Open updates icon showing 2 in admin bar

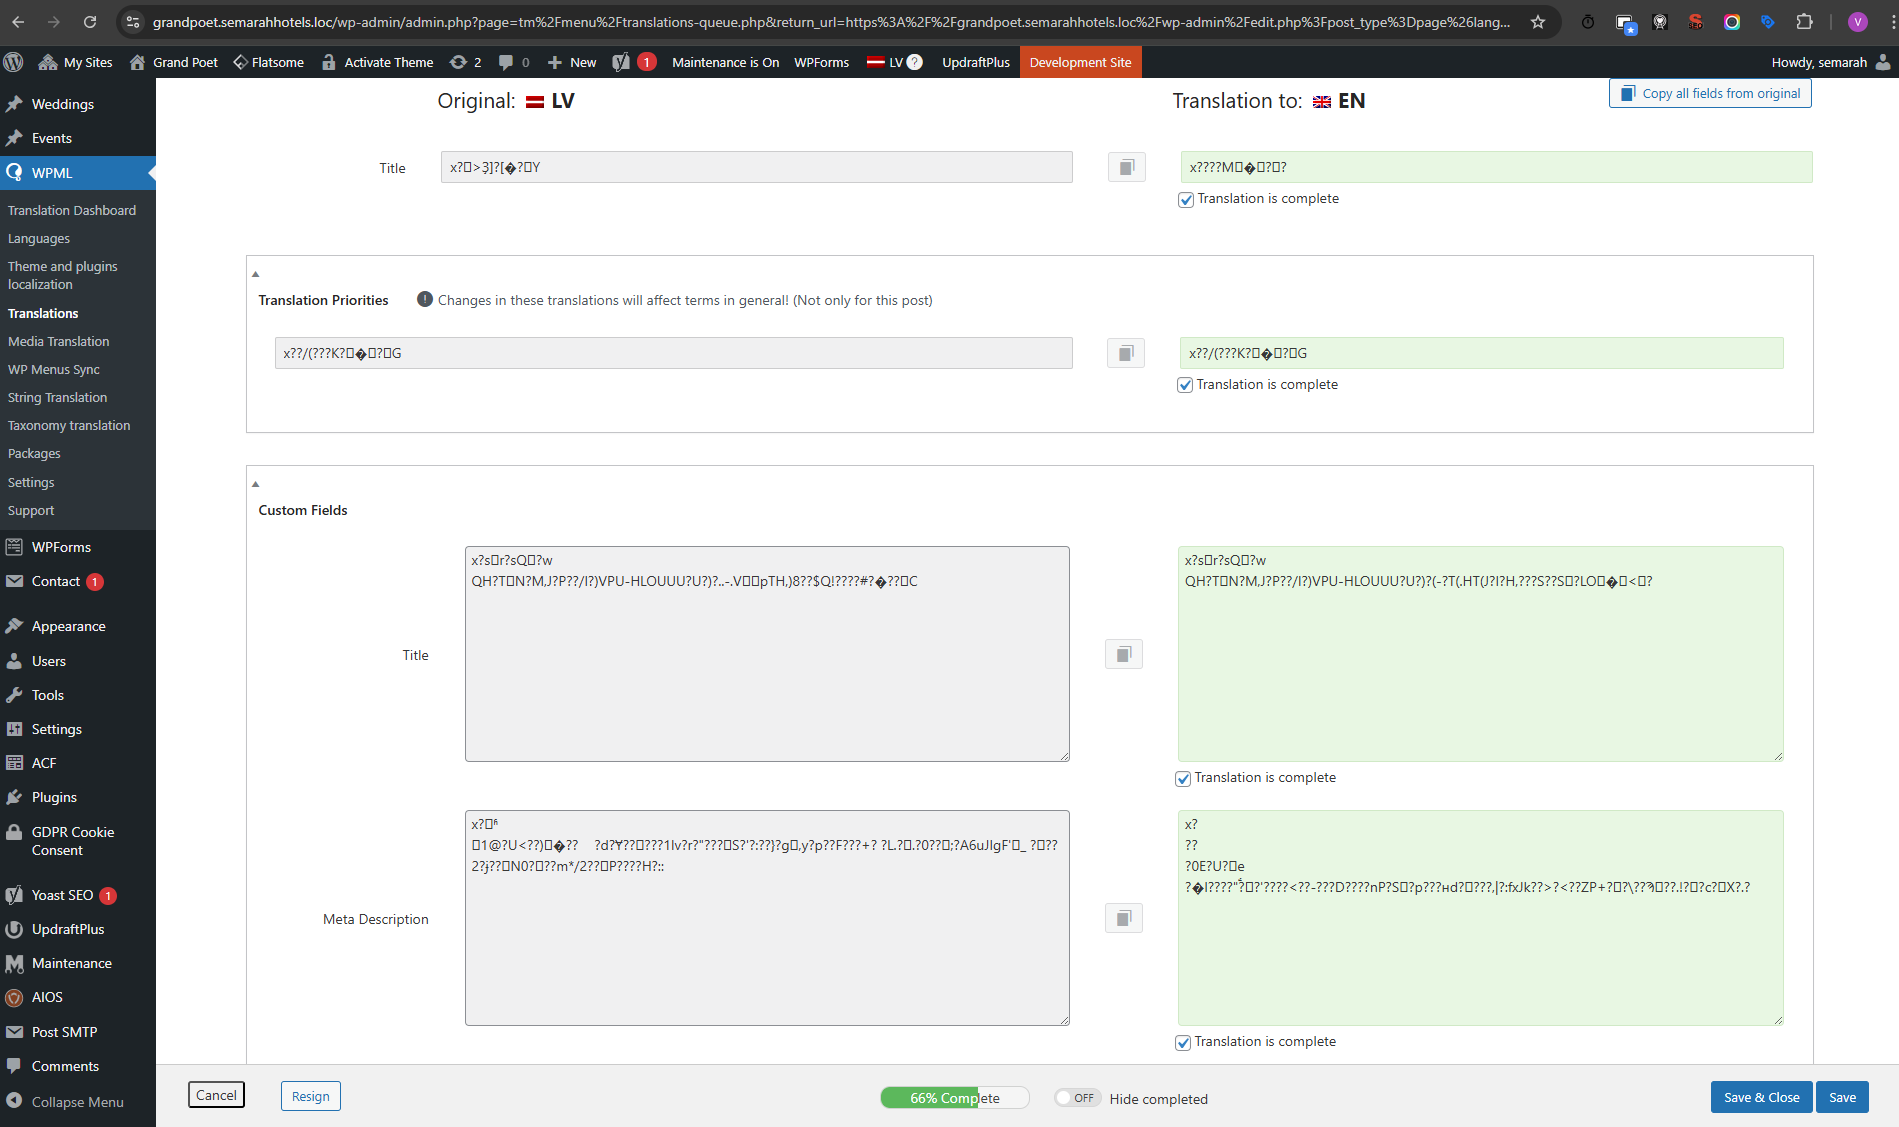click(466, 62)
